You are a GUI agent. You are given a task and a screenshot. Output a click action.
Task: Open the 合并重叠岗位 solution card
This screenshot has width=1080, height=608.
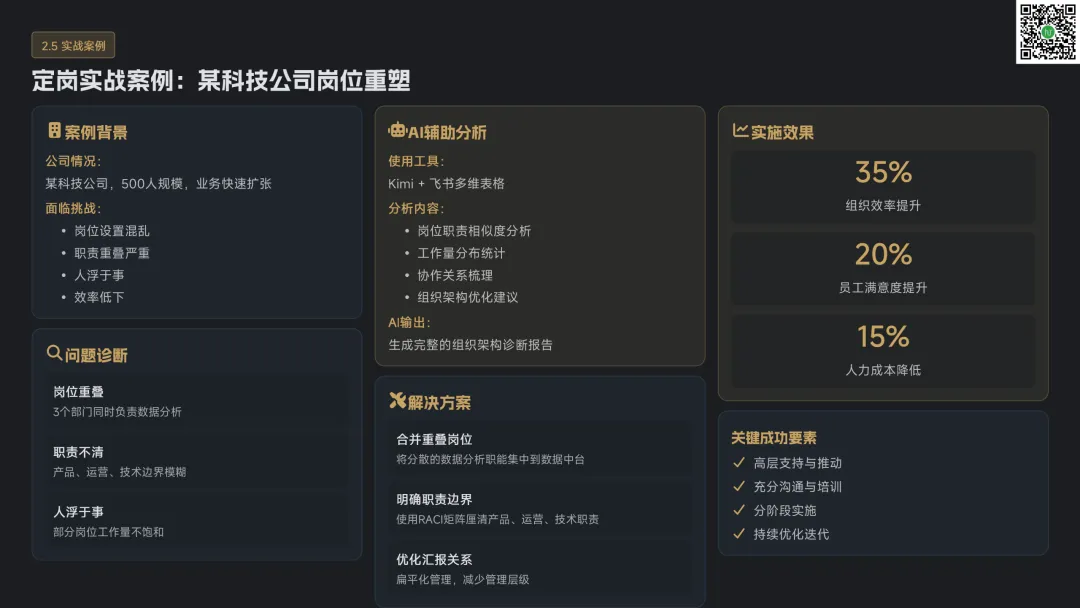[540, 449]
